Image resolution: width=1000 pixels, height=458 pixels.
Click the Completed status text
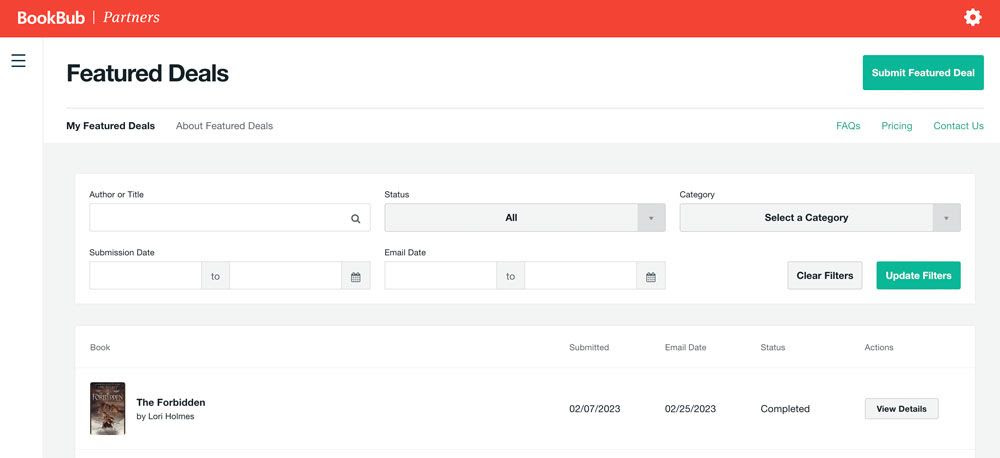point(785,409)
